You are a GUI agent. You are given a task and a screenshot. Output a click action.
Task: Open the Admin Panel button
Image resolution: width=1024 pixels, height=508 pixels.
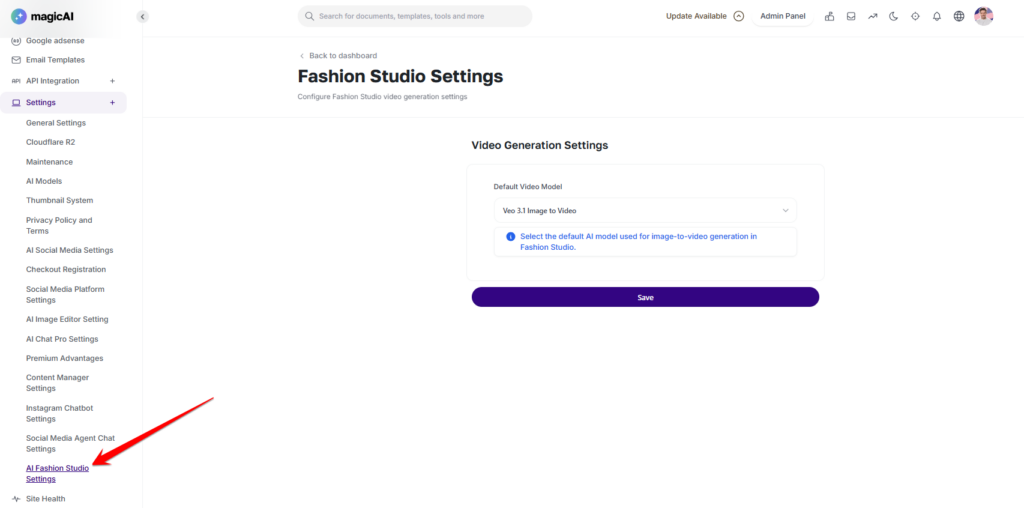tap(782, 16)
